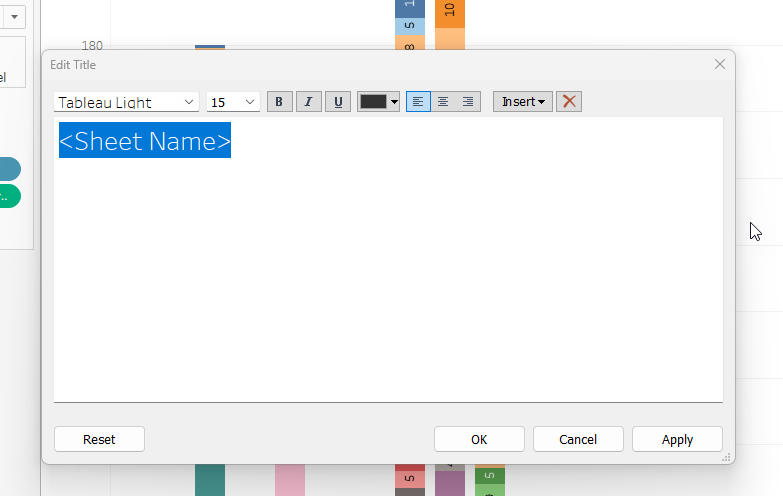
Task: Open the text color picker swatch
Action: pyautogui.click(x=379, y=102)
